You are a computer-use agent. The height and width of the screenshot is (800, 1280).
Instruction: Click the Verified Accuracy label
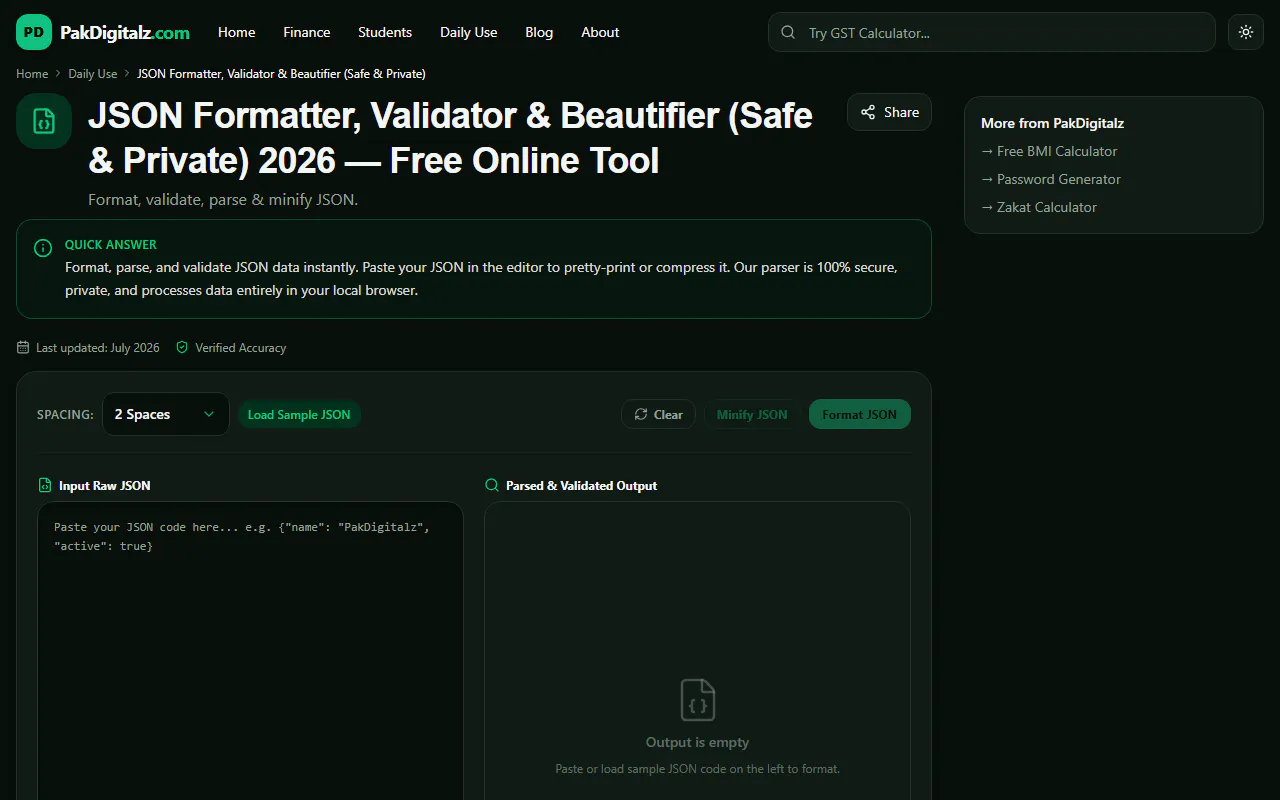click(x=241, y=348)
